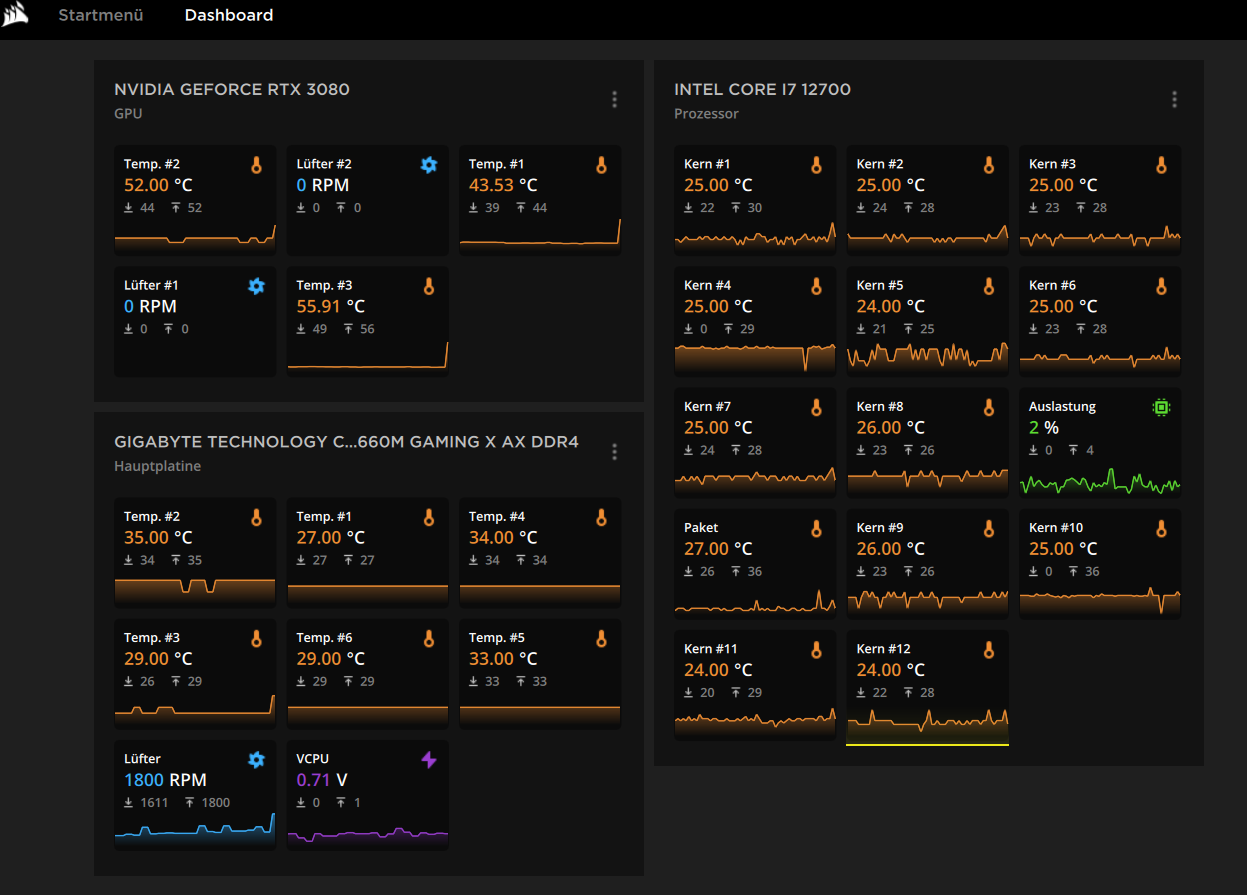Click thermometer icon on Kern #7
This screenshot has width=1247, height=895.
click(x=816, y=407)
